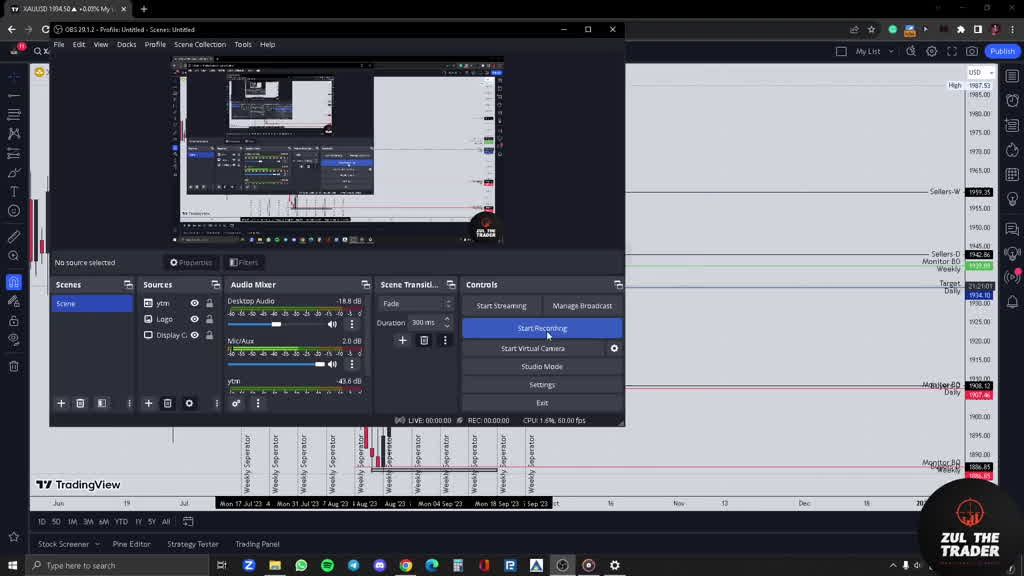Delete the selected scene with trash icon

point(80,403)
